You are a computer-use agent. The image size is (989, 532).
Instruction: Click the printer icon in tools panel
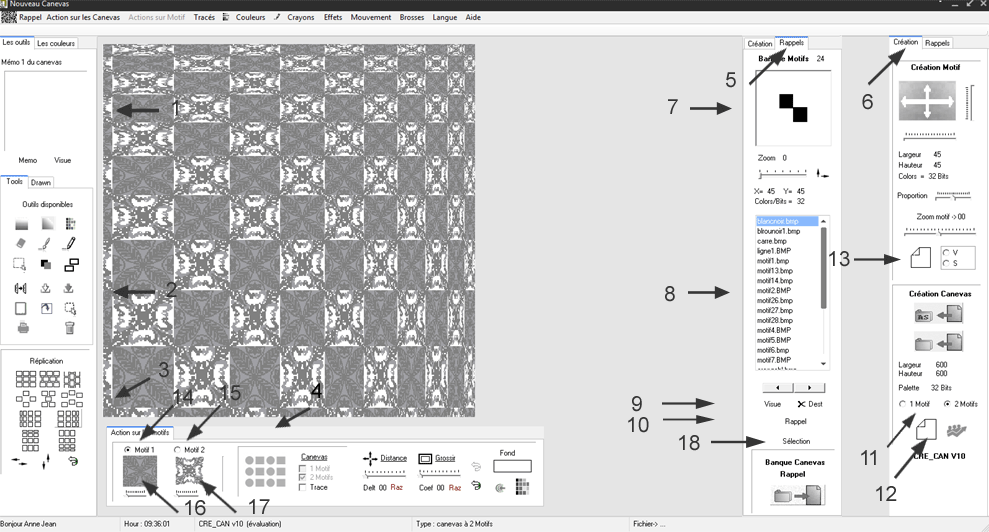click(22, 328)
